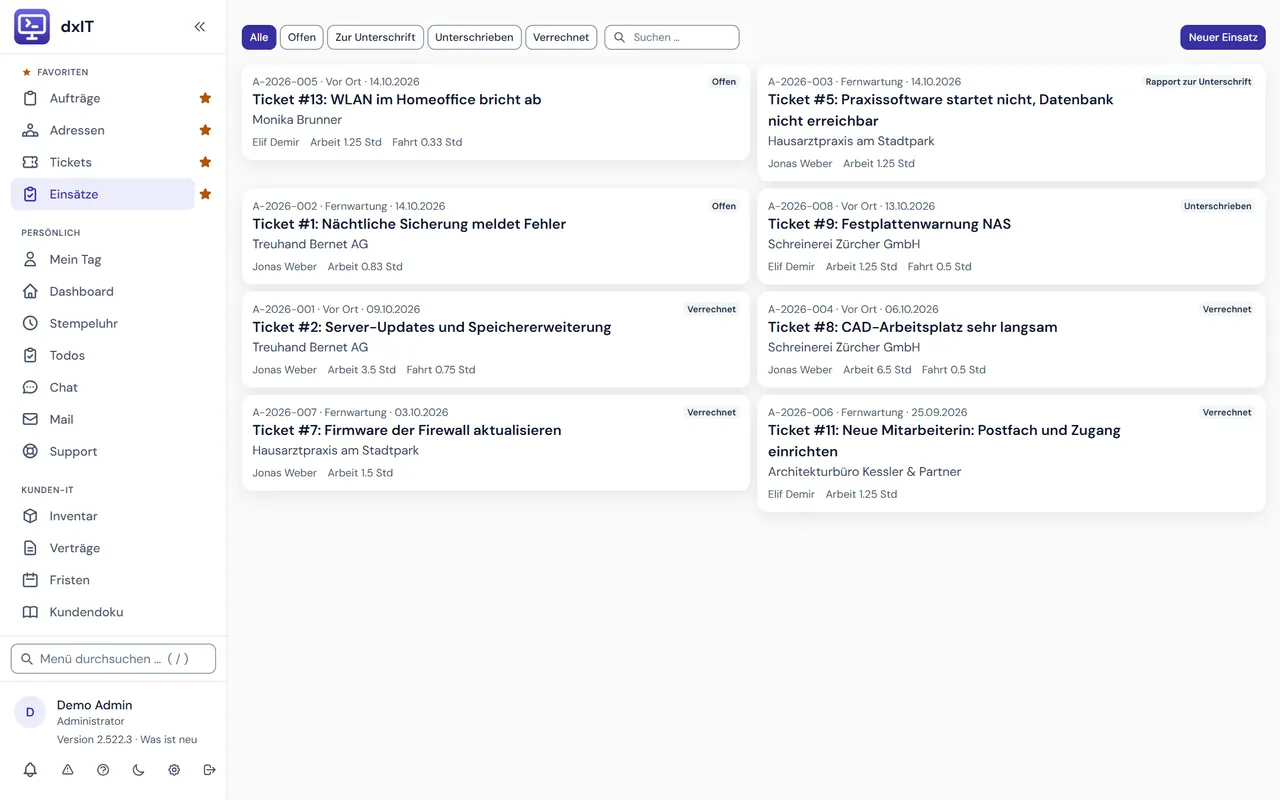Select the Verrechnet filter tab

561,37
